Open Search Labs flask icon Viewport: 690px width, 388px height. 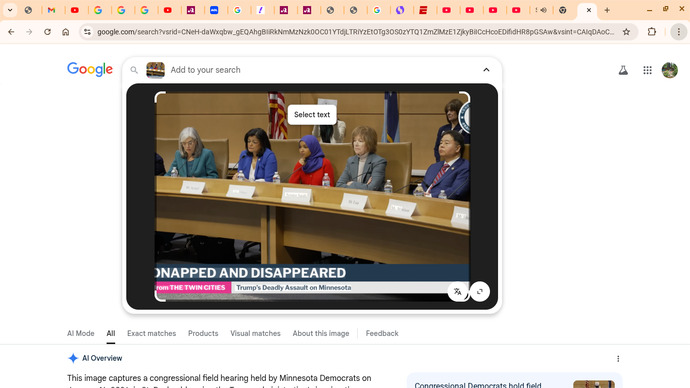coord(623,70)
